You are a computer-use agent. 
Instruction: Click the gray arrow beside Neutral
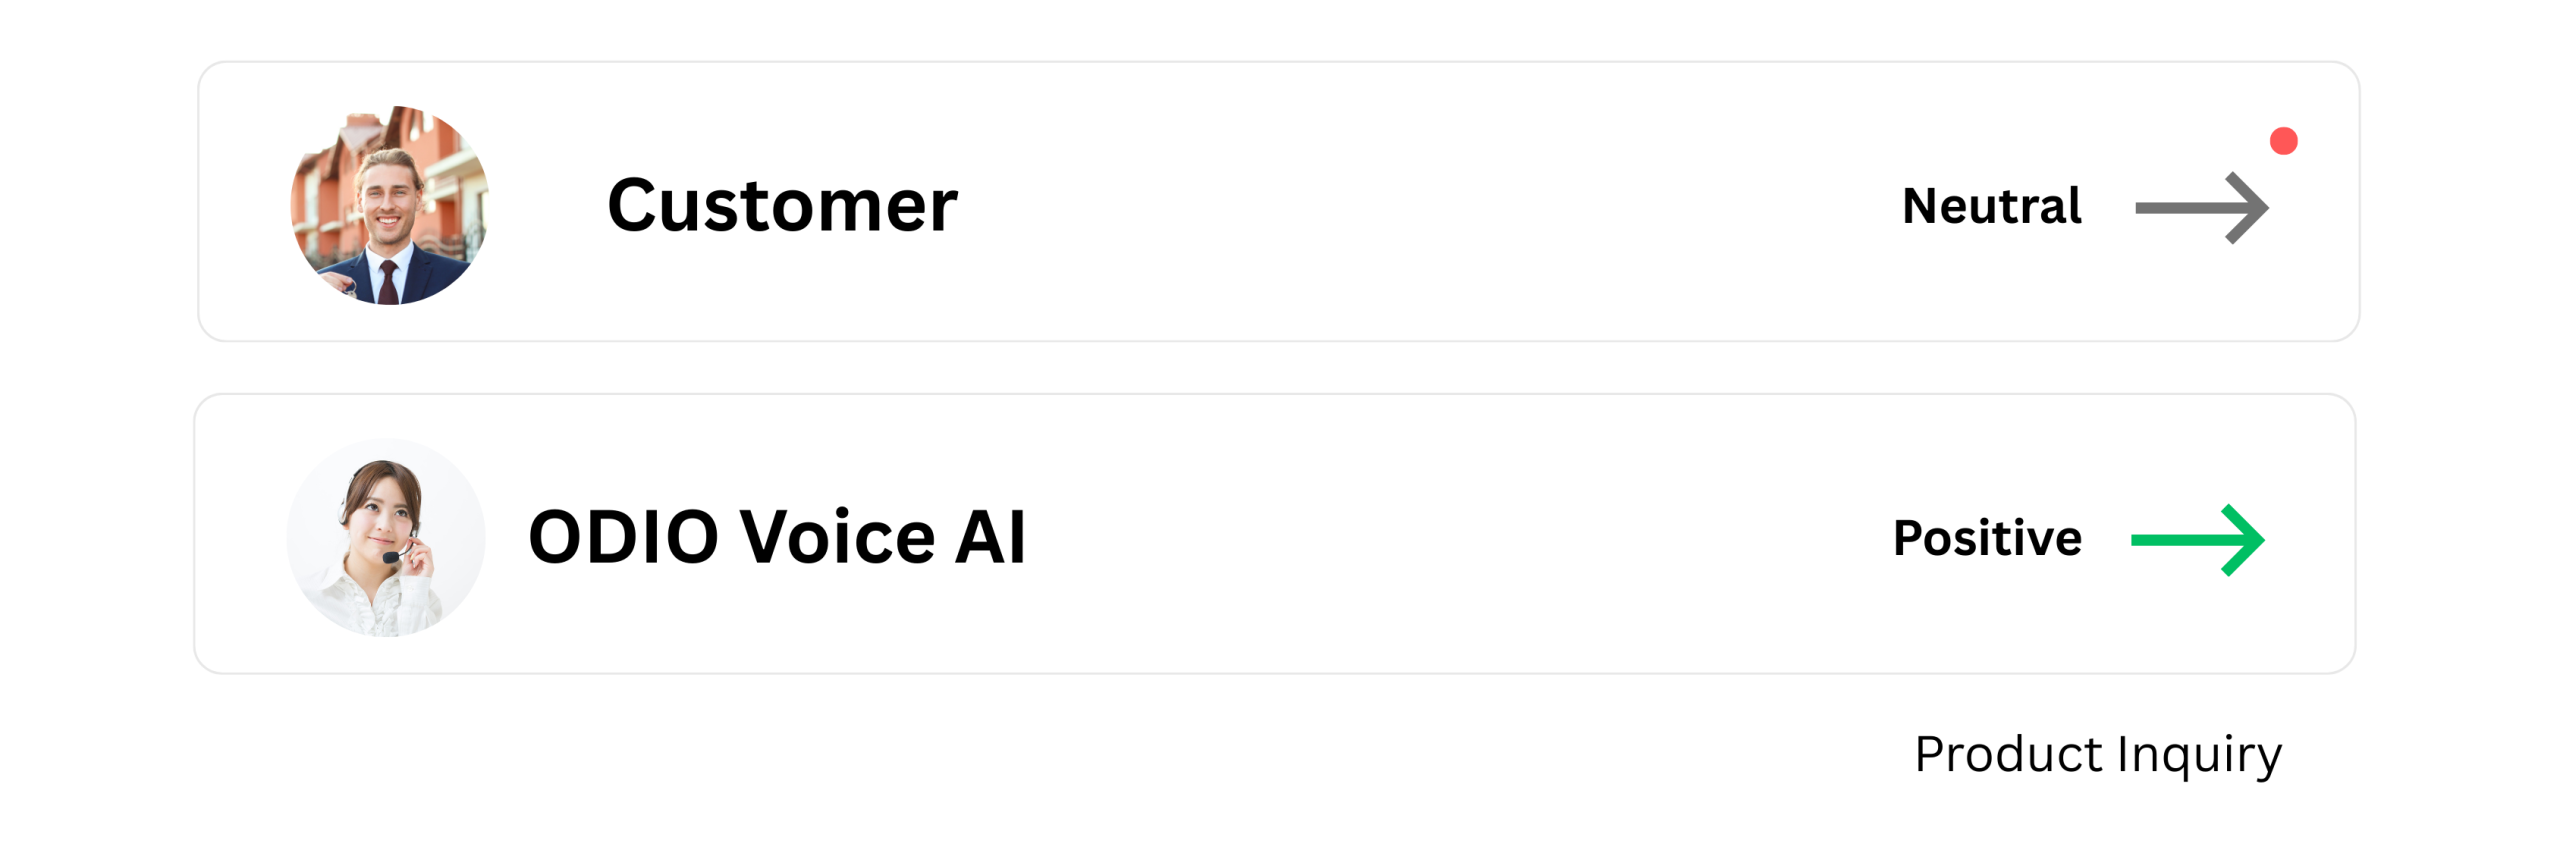coord(2201,208)
